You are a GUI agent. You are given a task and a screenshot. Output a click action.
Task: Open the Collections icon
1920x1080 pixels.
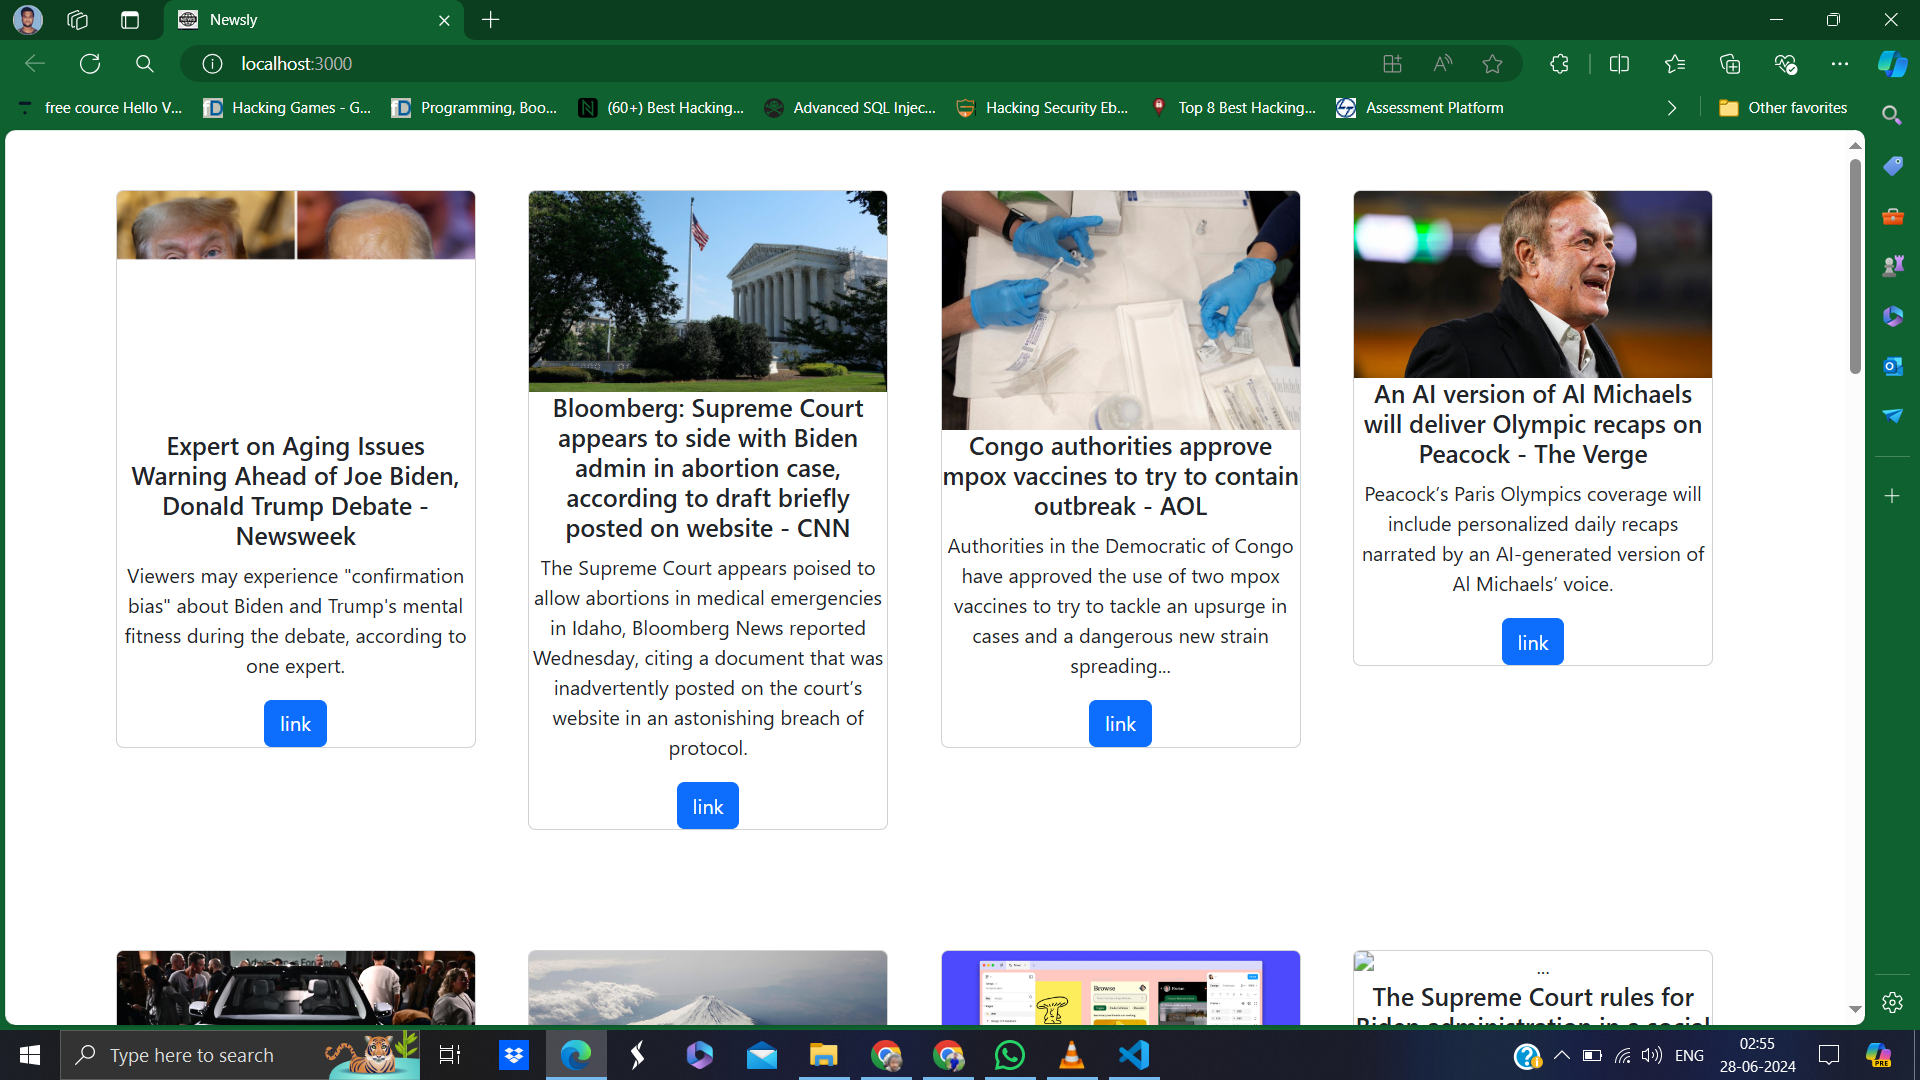tap(1730, 64)
